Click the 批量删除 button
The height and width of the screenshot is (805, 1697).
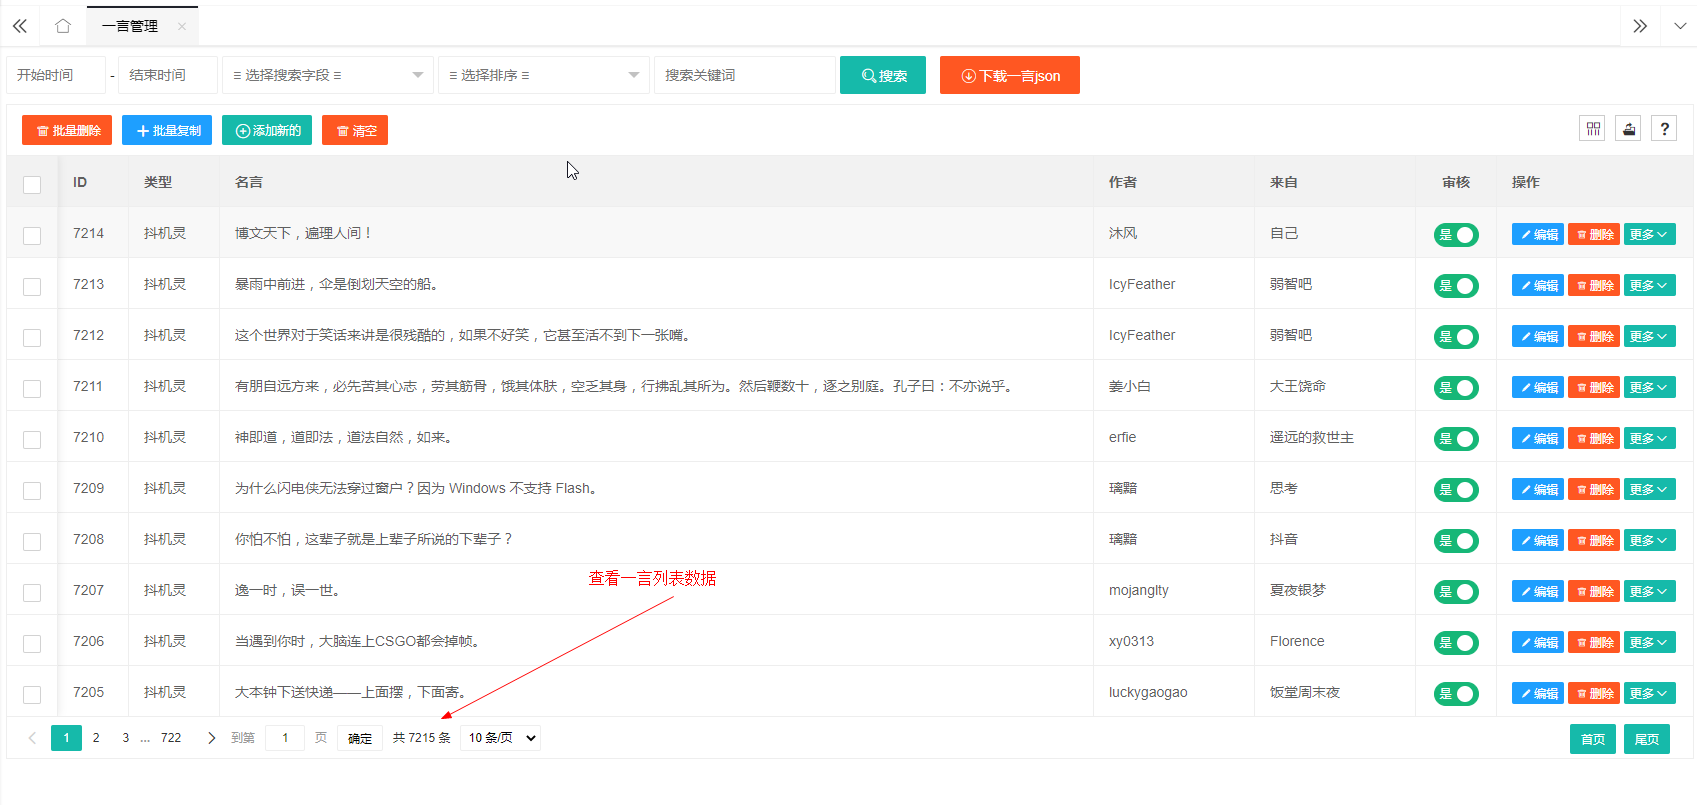(x=67, y=130)
